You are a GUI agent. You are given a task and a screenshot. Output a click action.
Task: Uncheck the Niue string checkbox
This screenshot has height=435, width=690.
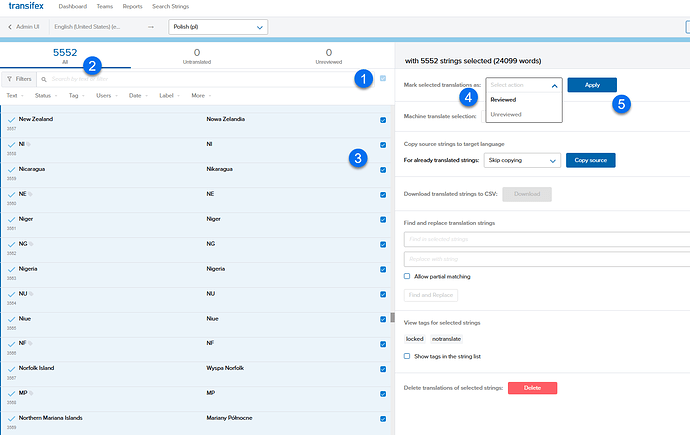[x=383, y=319]
